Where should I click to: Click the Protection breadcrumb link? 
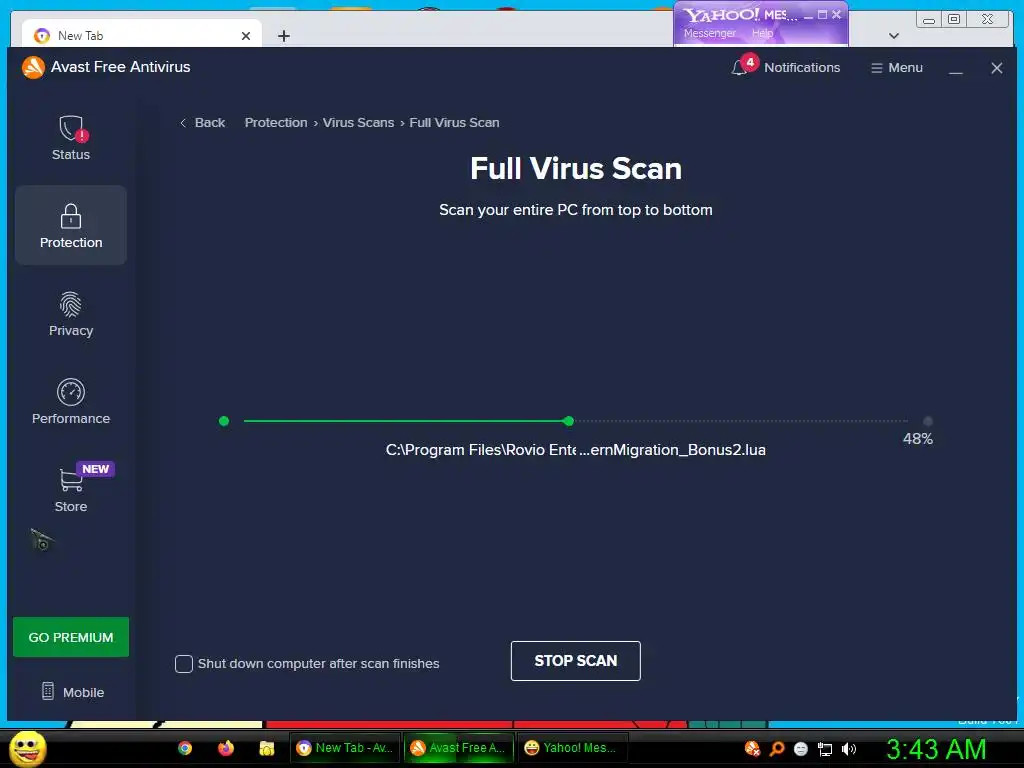click(x=276, y=123)
